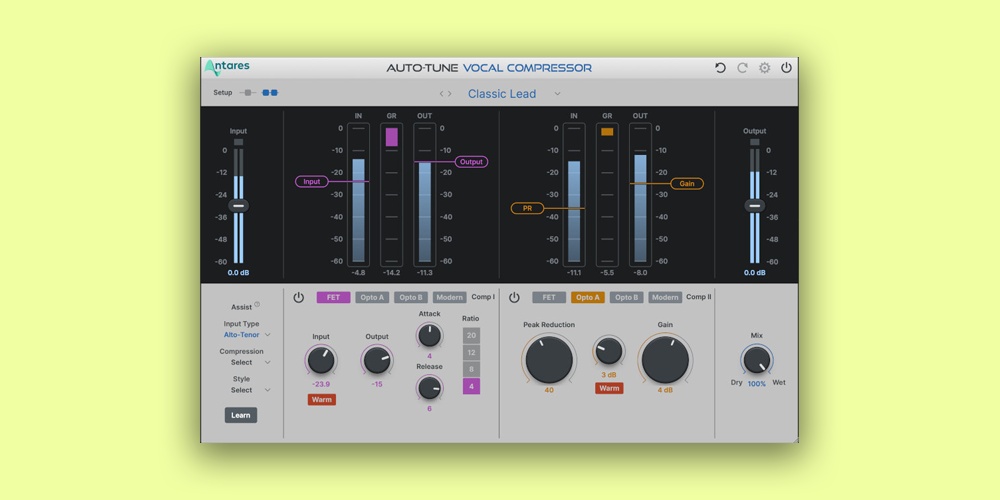Click the Mix Dry/Wet knob
The width and height of the screenshot is (1000, 500).
tap(757, 360)
